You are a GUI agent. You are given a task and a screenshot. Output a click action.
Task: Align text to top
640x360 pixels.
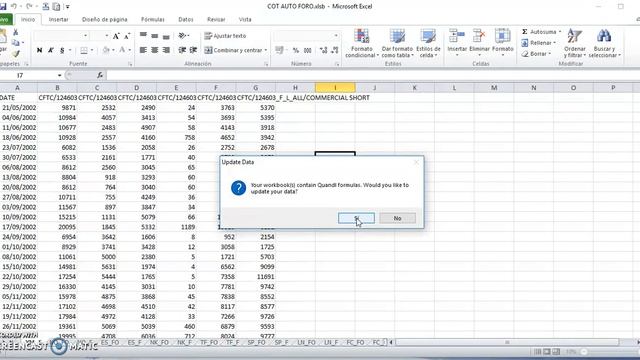143,36
